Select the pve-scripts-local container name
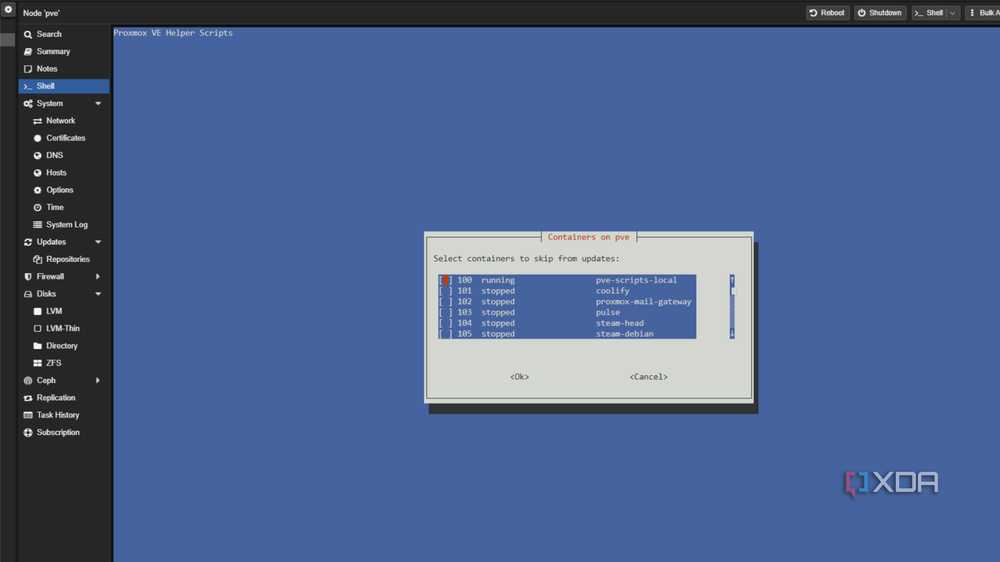This screenshot has width=1000, height=562. [x=636, y=280]
